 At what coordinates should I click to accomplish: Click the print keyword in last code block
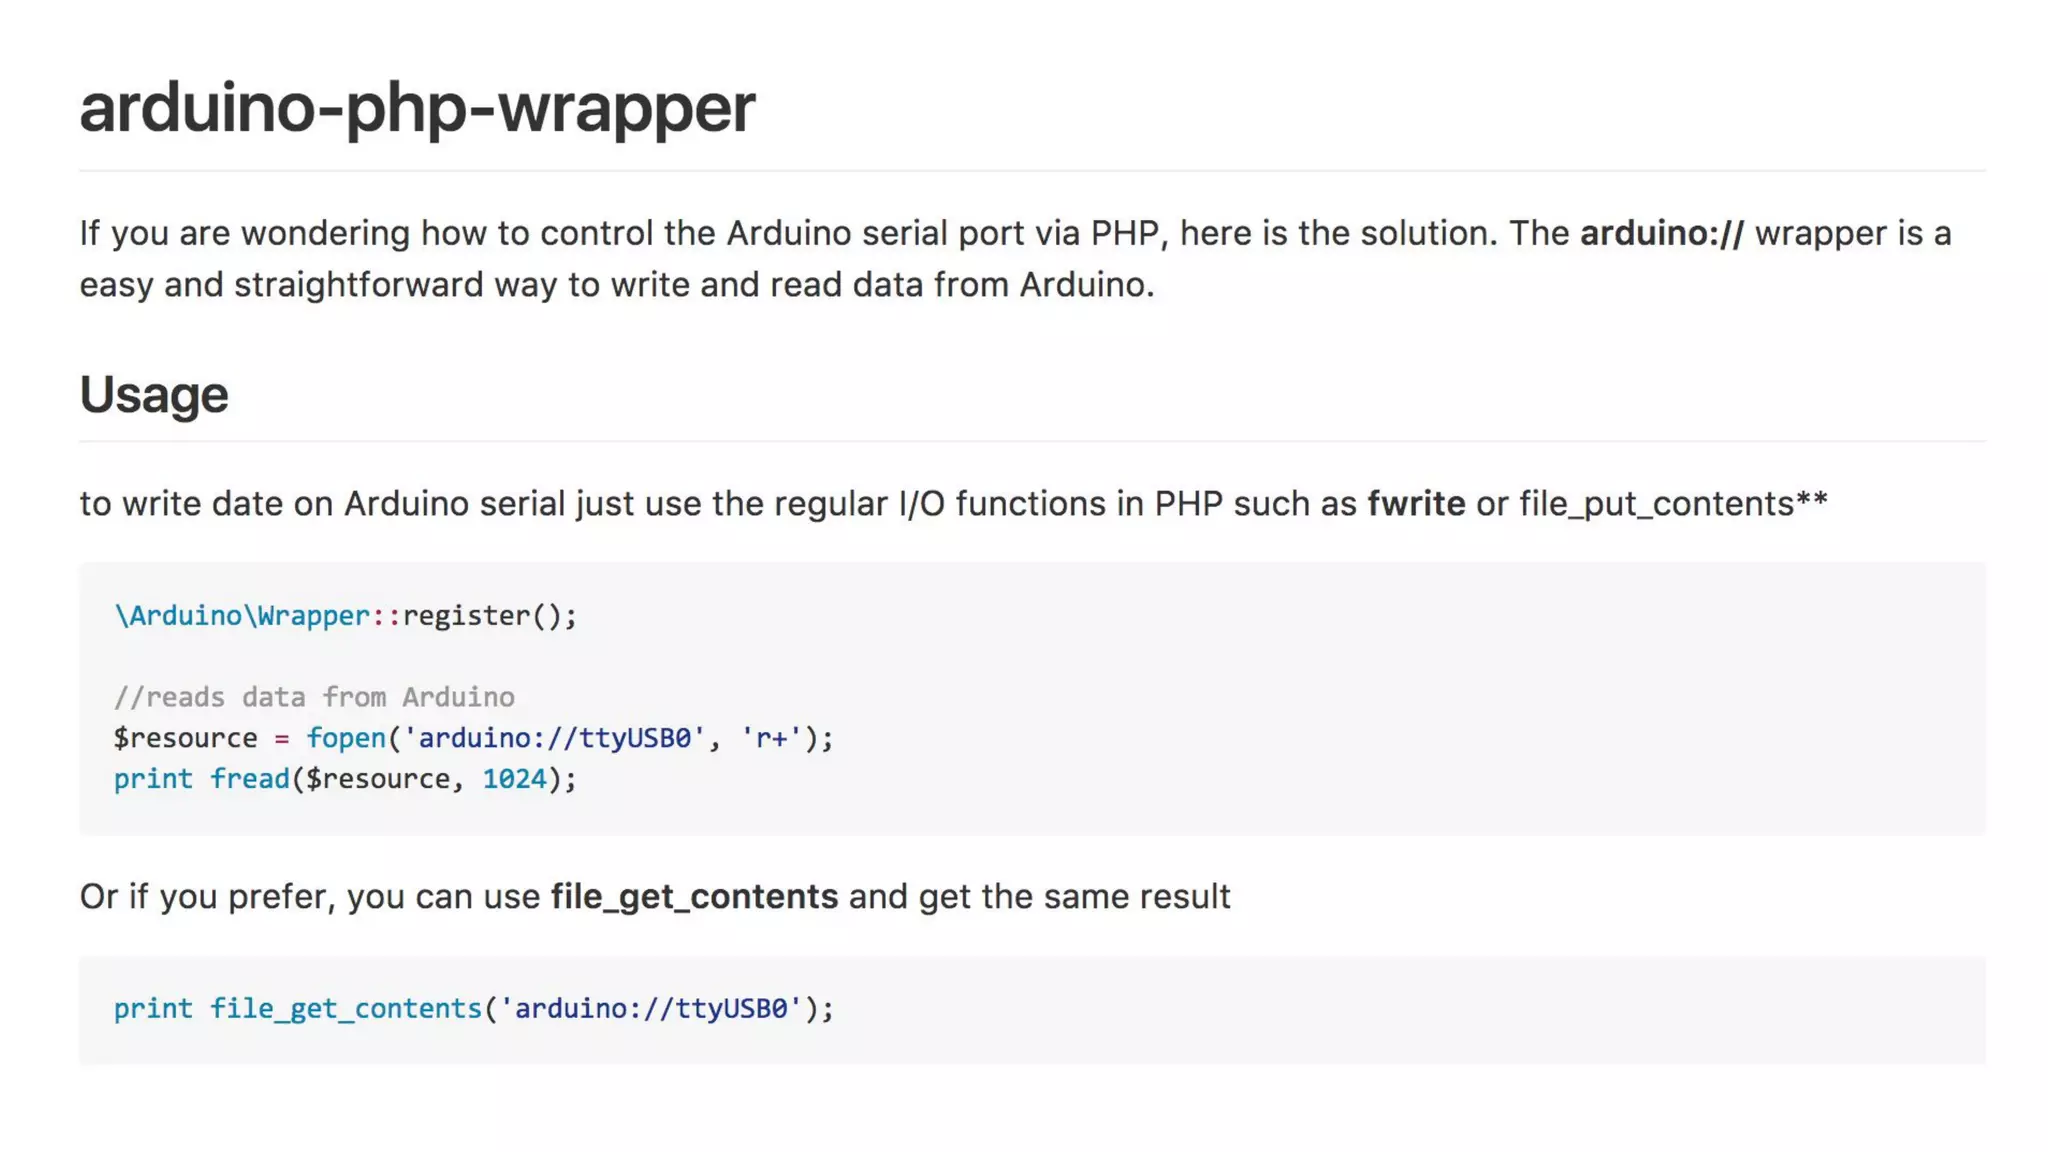152,1008
